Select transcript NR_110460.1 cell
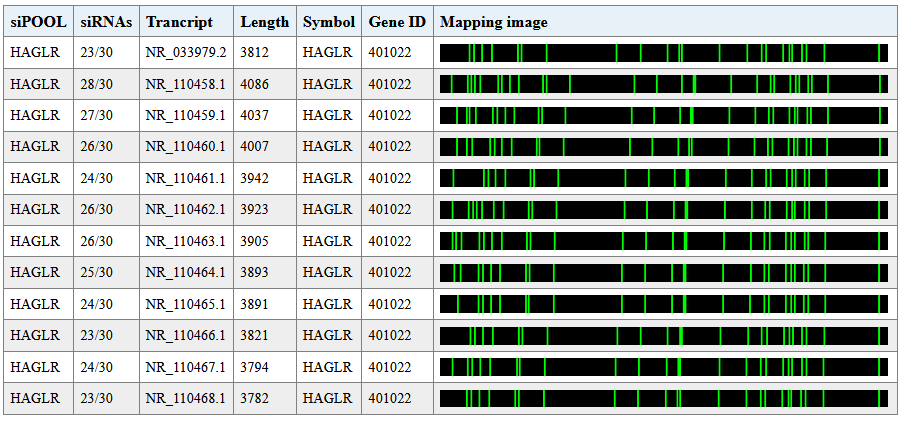This screenshot has height=428, width=921. (x=186, y=147)
